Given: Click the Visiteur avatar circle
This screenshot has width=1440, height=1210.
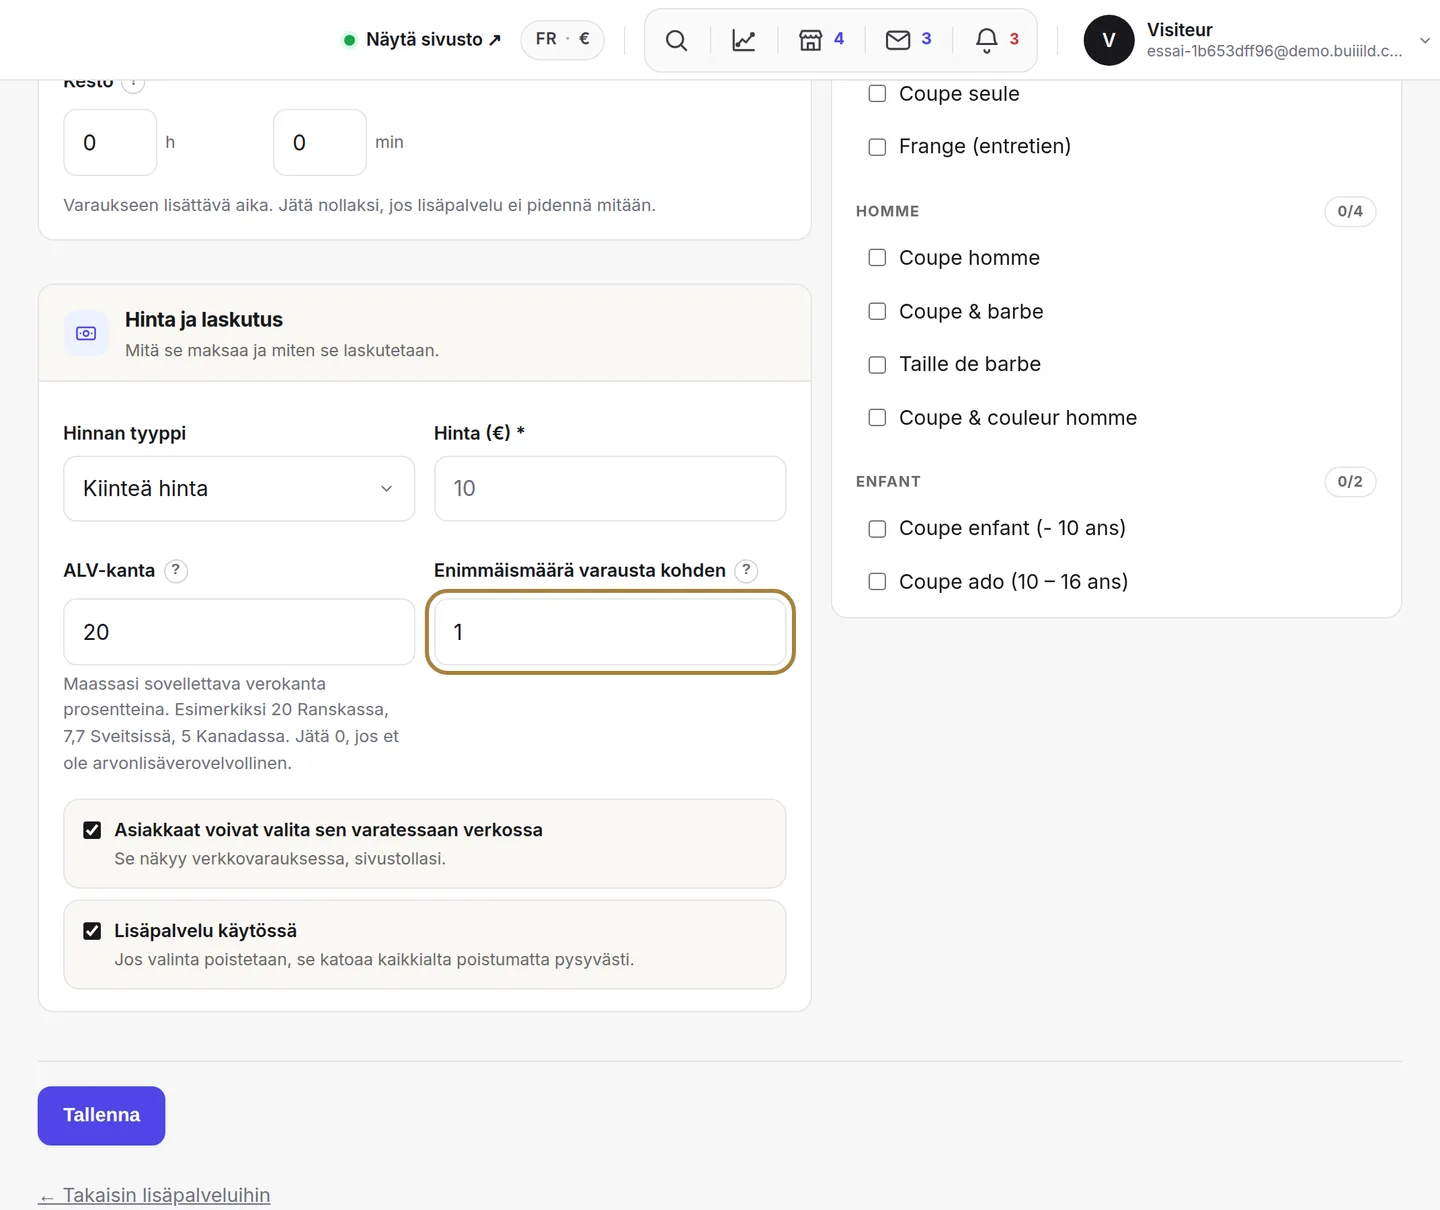Looking at the screenshot, I should tap(1109, 40).
